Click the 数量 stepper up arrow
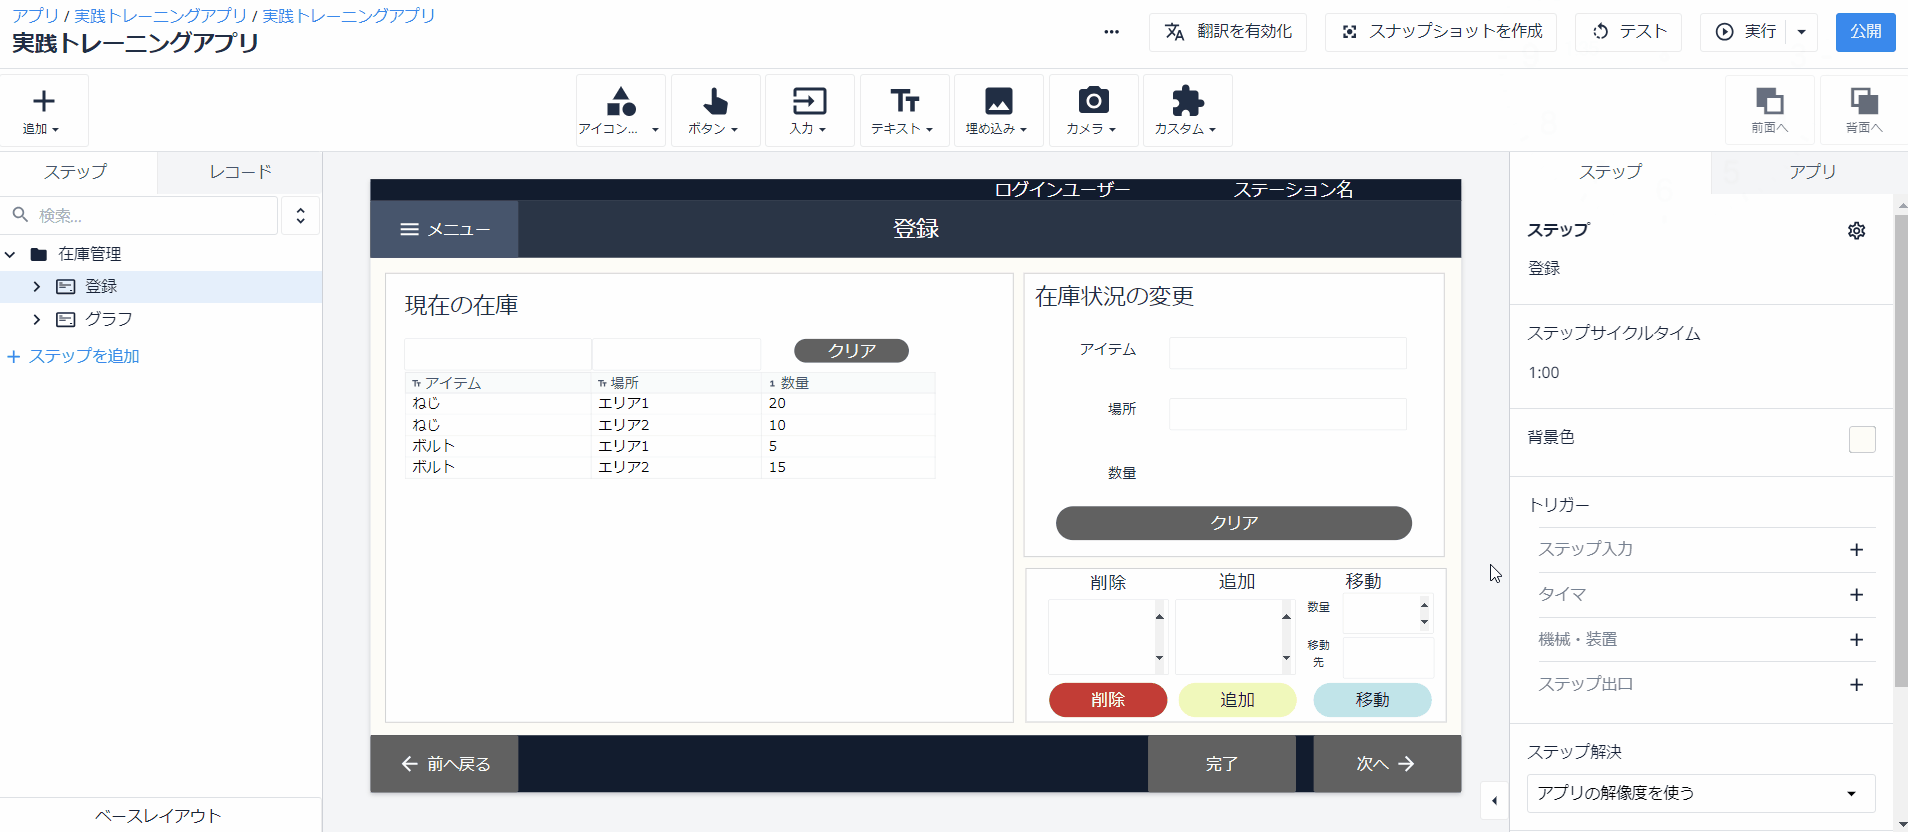The image size is (1908, 832). [x=1424, y=605]
